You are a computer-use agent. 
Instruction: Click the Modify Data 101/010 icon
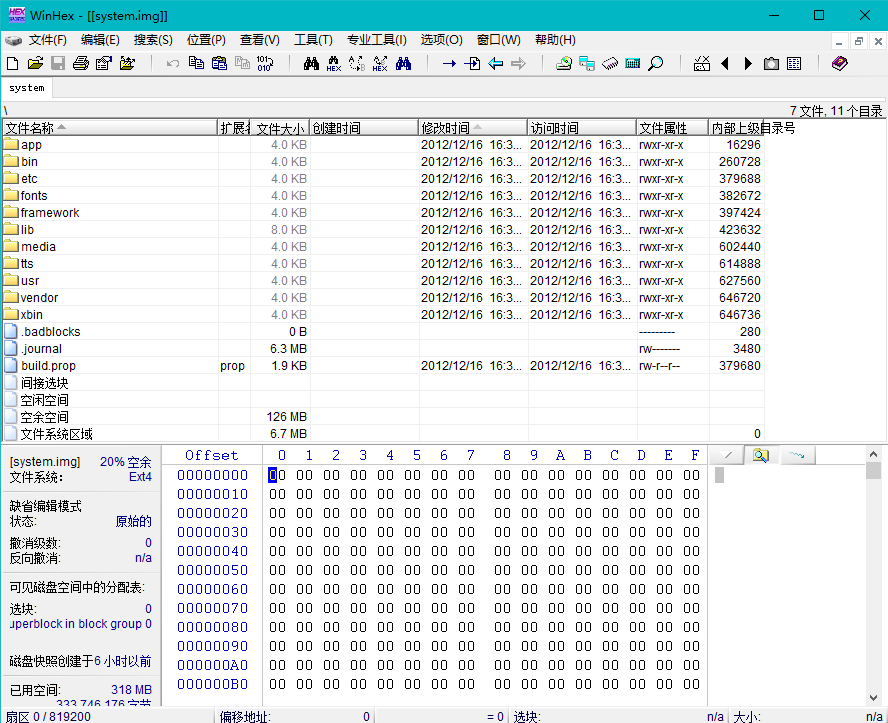coord(264,63)
